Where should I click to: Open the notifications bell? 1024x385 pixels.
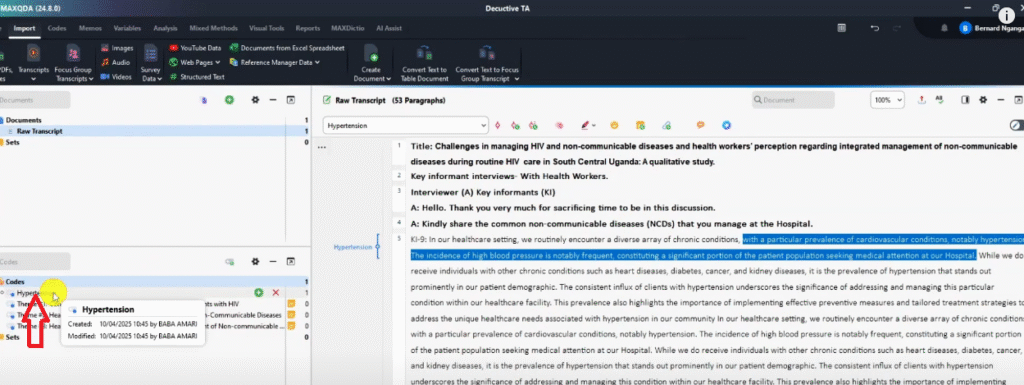(944, 28)
